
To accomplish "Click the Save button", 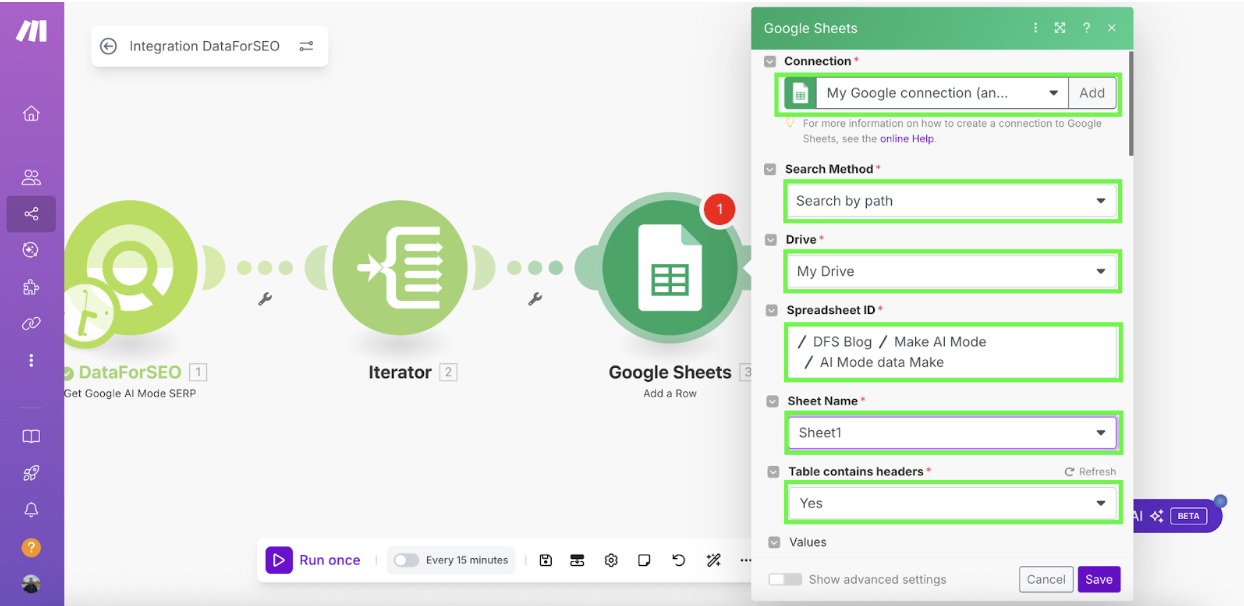I will pos(1099,579).
